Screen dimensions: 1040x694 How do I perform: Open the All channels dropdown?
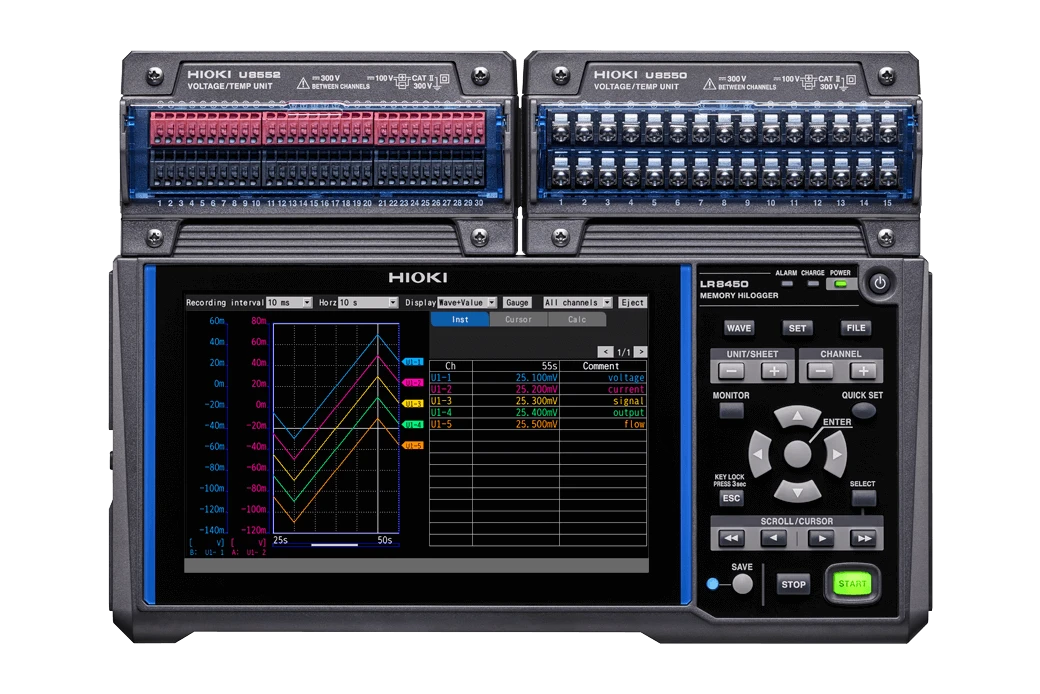point(577,303)
